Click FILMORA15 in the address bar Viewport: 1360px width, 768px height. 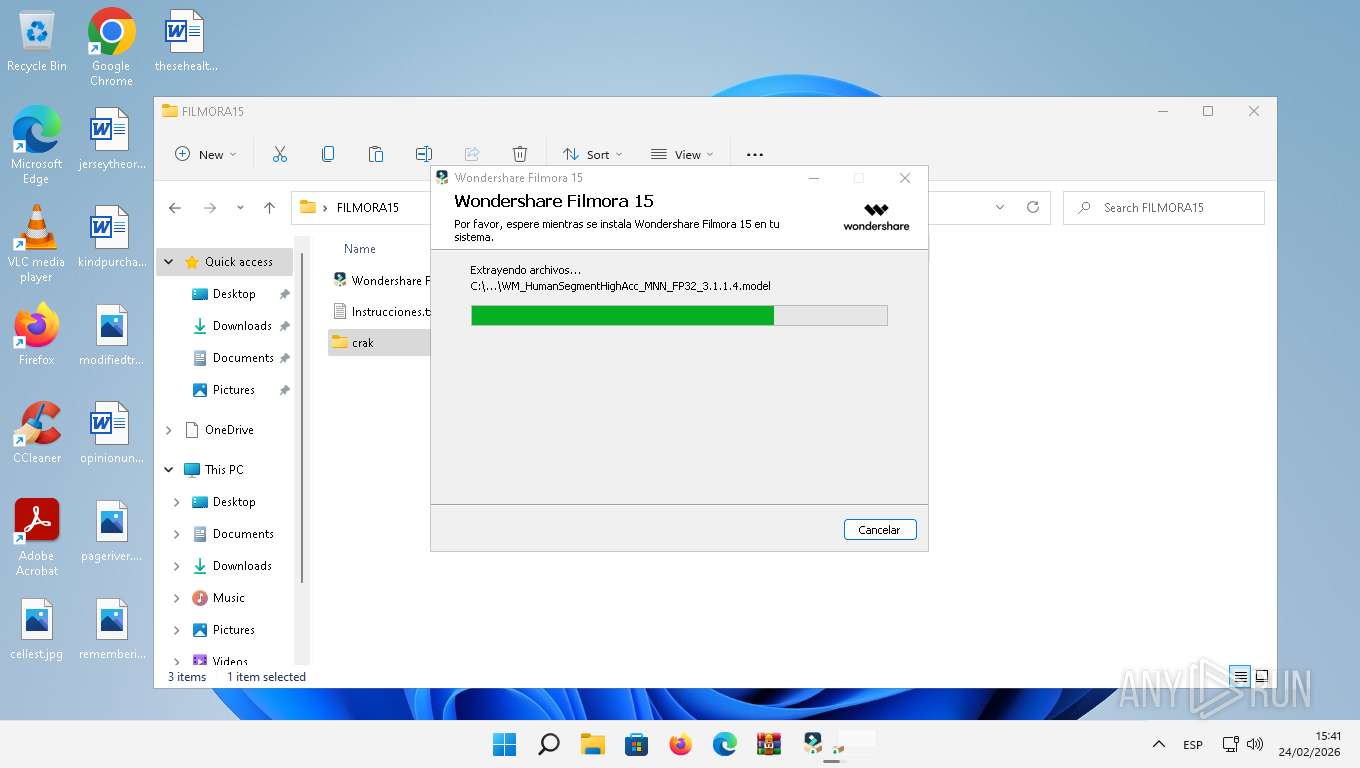point(368,208)
